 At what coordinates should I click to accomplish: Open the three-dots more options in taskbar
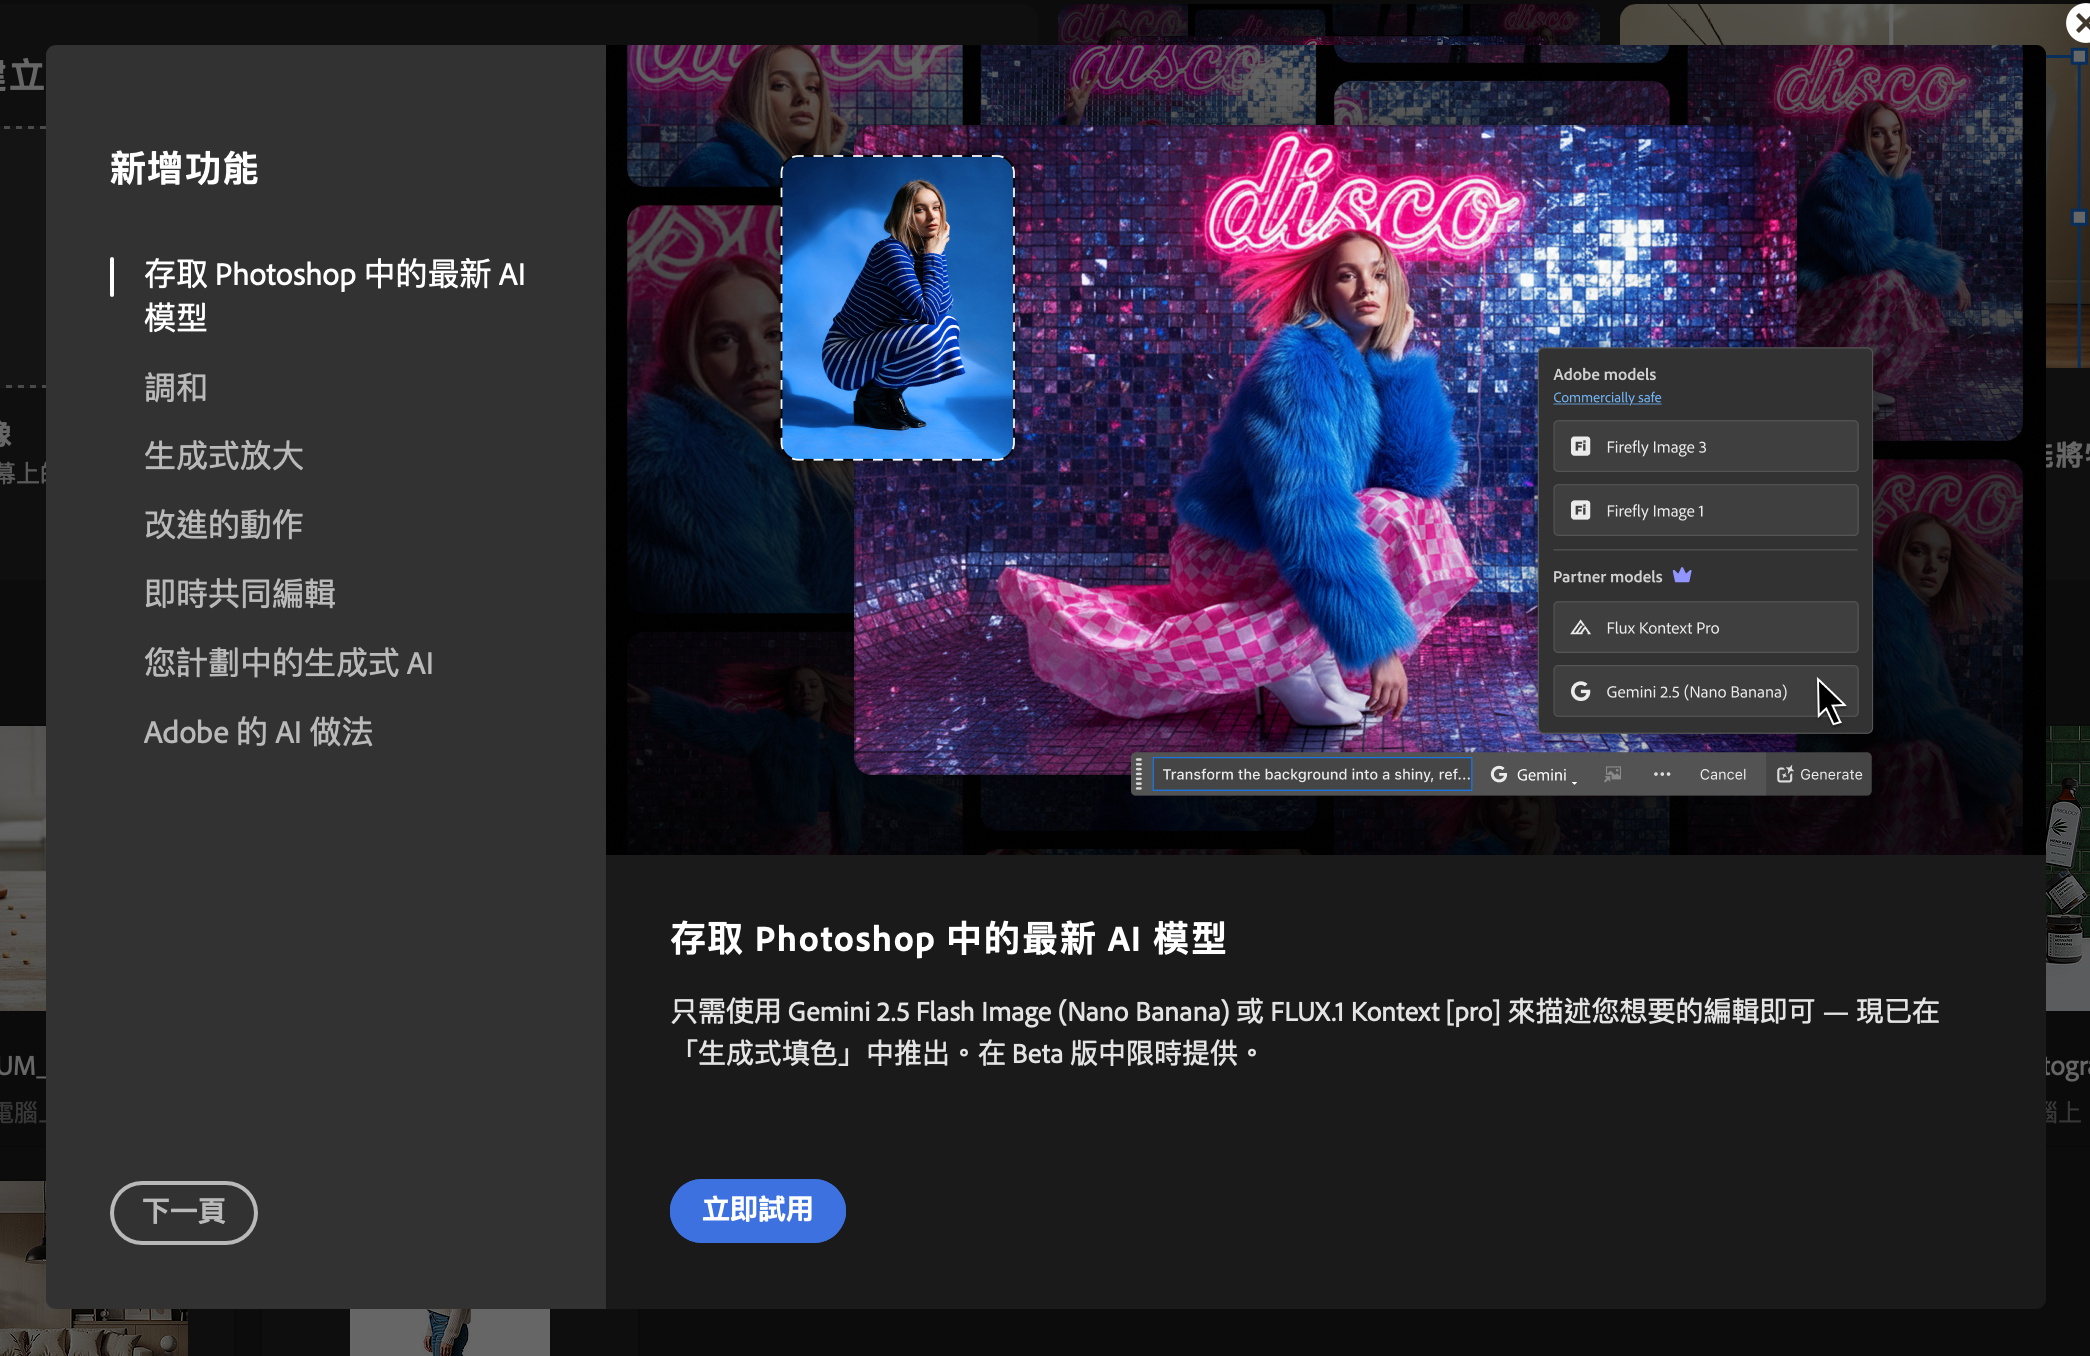click(x=1662, y=774)
